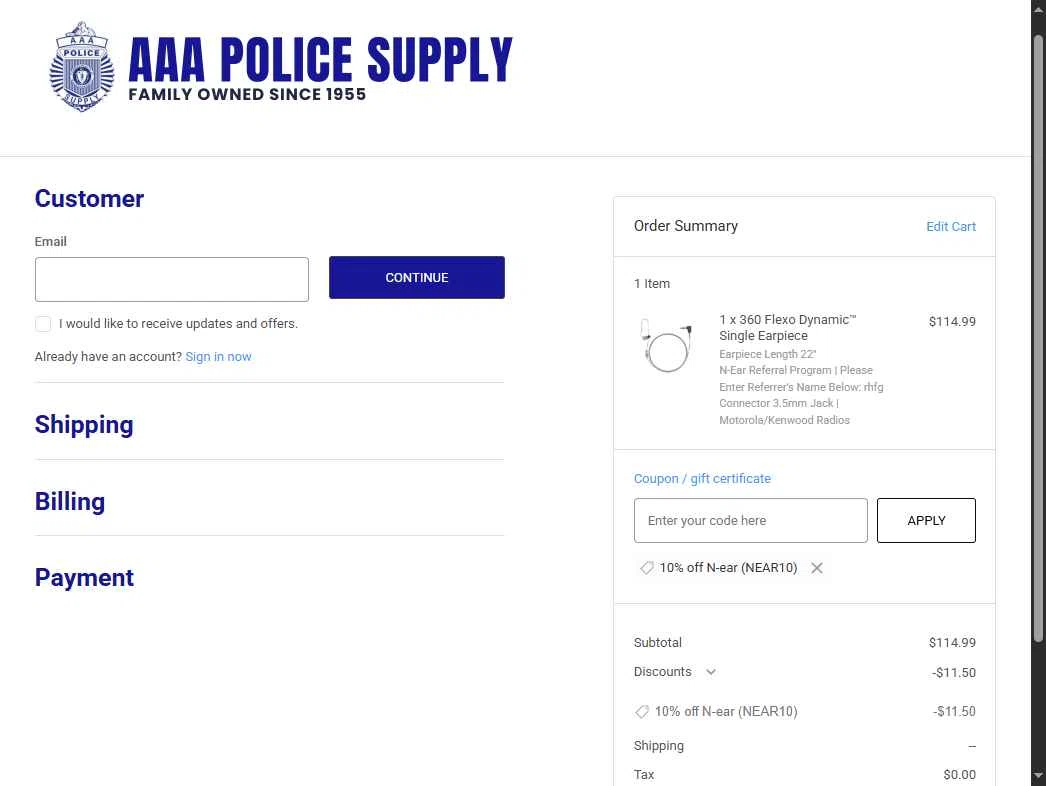Image resolution: width=1046 pixels, height=786 pixels.
Task: Click the page vertical scrollbar thumb
Action: click(1038, 337)
